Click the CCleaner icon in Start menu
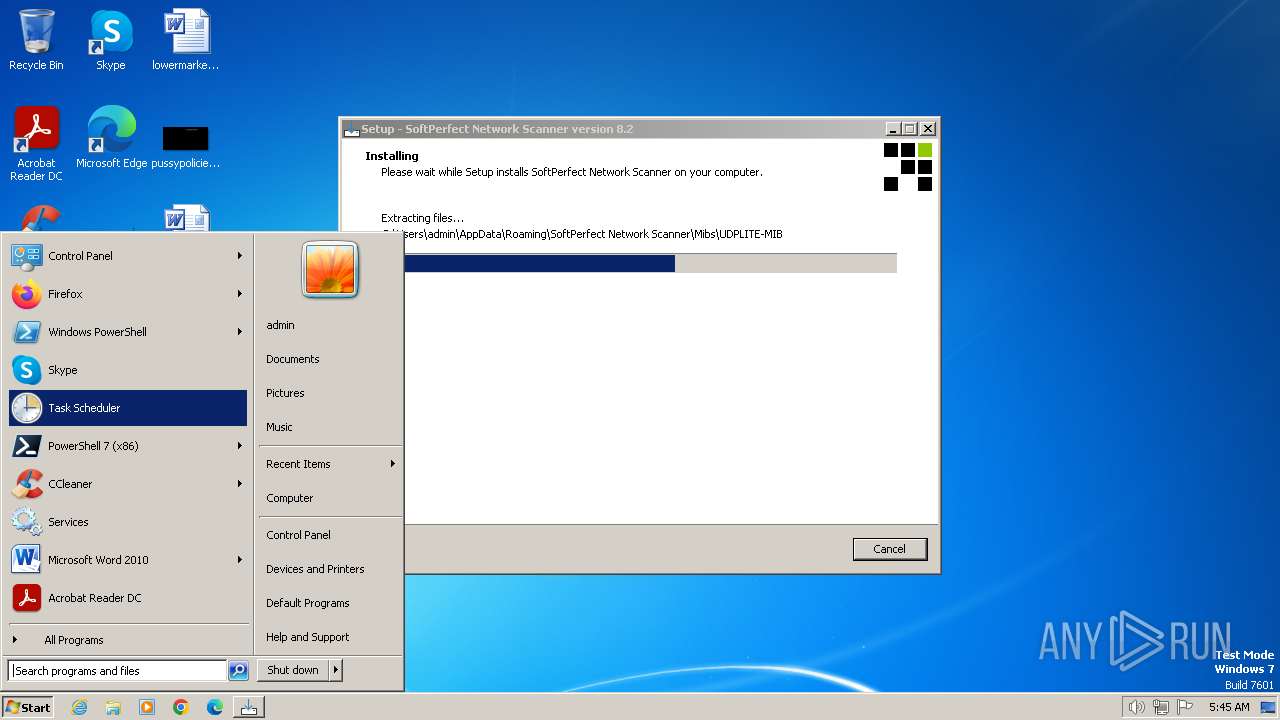Image resolution: width=1280 pixels, height=720 pixels. click(x=27, y=484)
